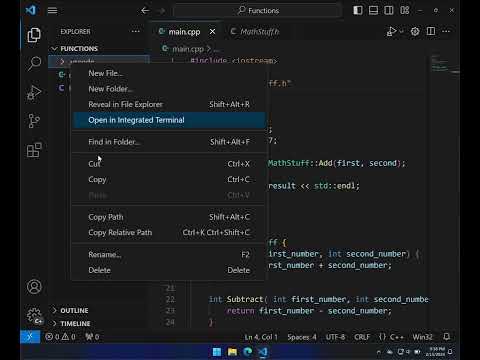Open Source Control view

click(34, 121)
